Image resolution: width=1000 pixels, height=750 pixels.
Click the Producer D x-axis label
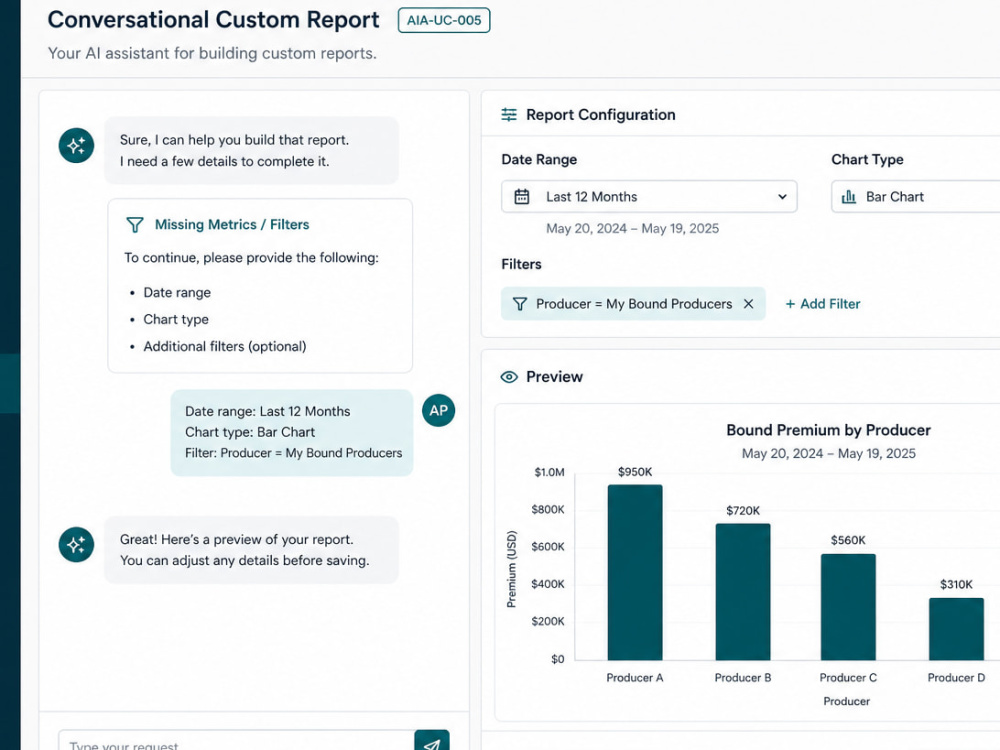pos(956,677)
